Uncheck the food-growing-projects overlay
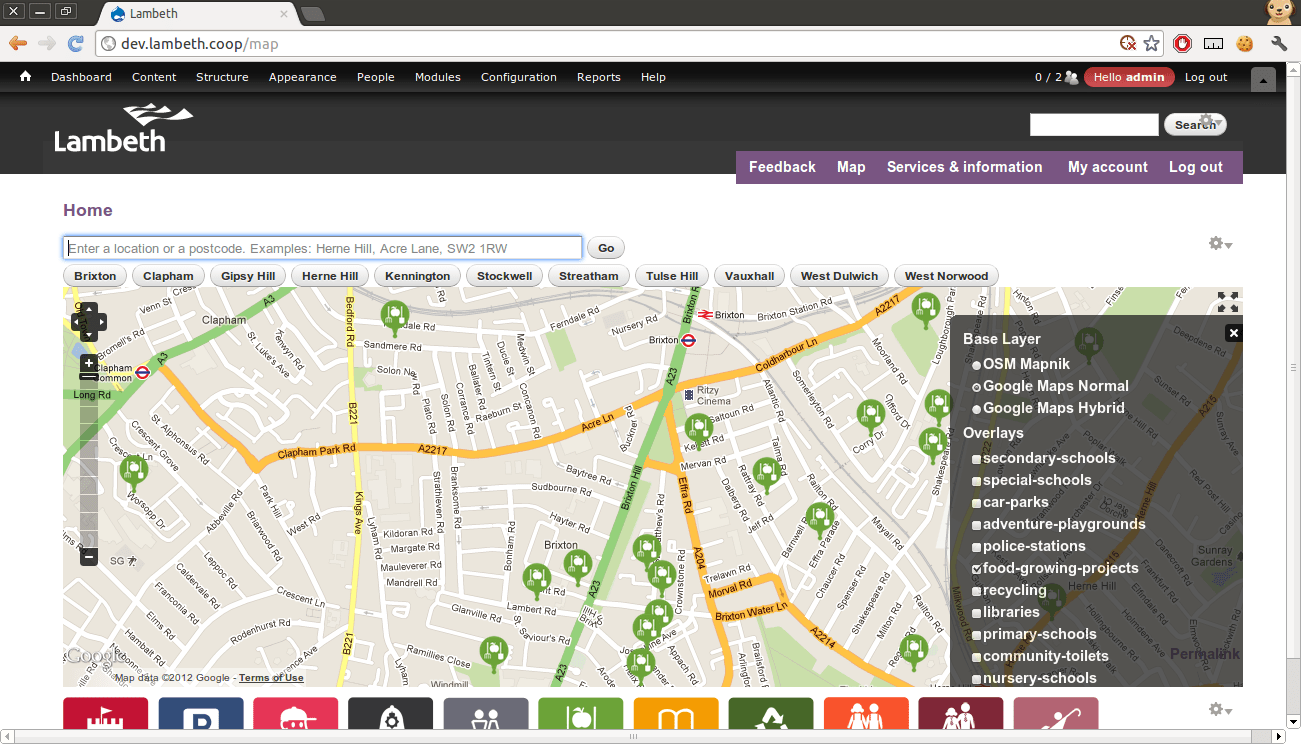 click(977, 569)
